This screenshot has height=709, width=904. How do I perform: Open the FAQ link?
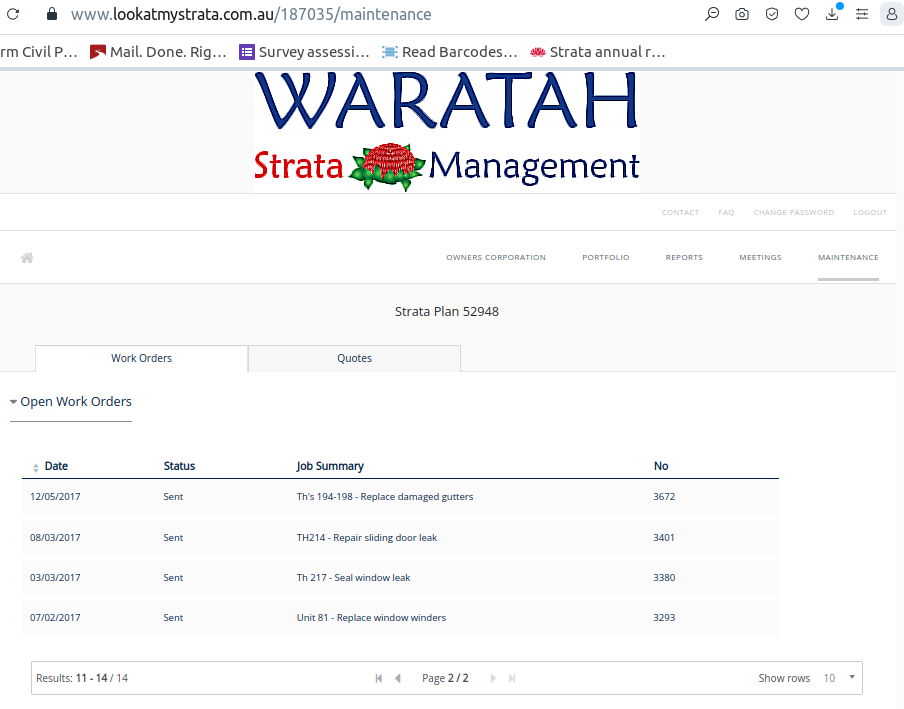coord(726,213)
